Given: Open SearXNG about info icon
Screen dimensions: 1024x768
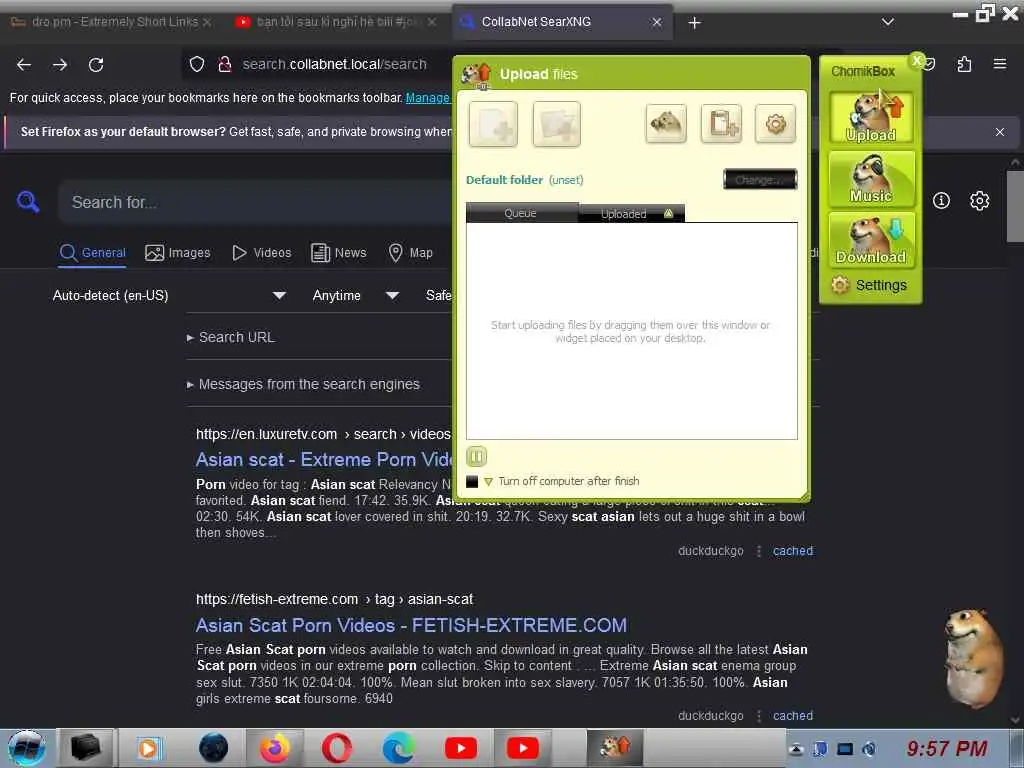Looking at the screenshot, I should point(941,200).
